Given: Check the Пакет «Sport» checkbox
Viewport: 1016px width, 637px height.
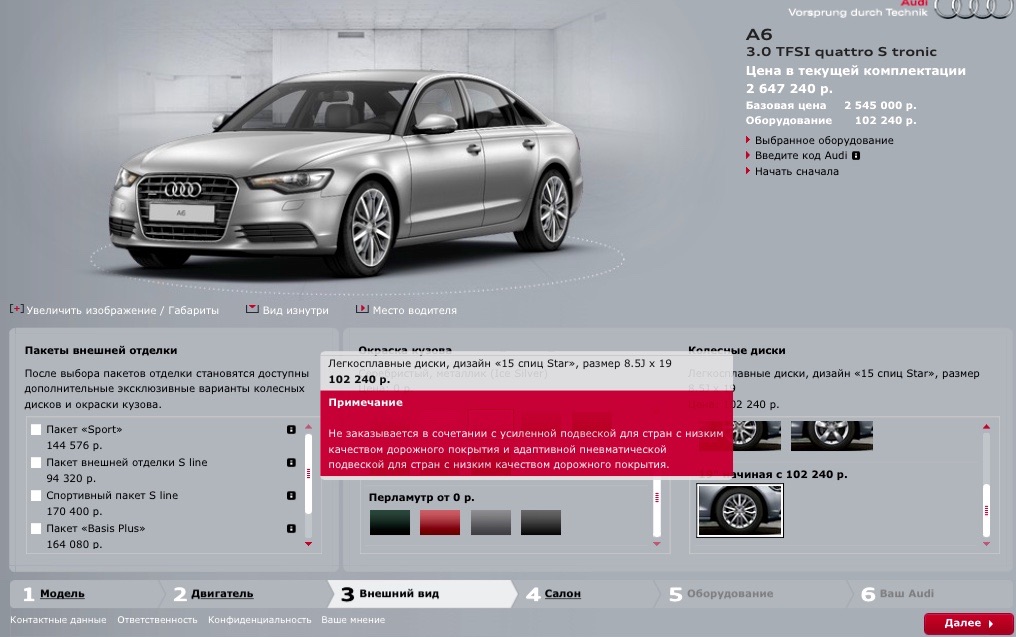Looking at the screenshot, I should pyautogui.click(x=36, y=430).
